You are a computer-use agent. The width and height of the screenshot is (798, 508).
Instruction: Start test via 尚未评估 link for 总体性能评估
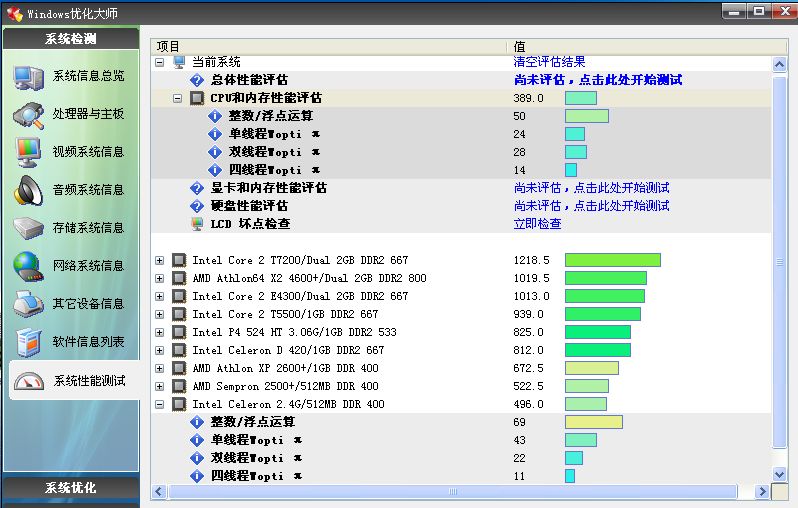pyautogui.click(x=598, y=80)
